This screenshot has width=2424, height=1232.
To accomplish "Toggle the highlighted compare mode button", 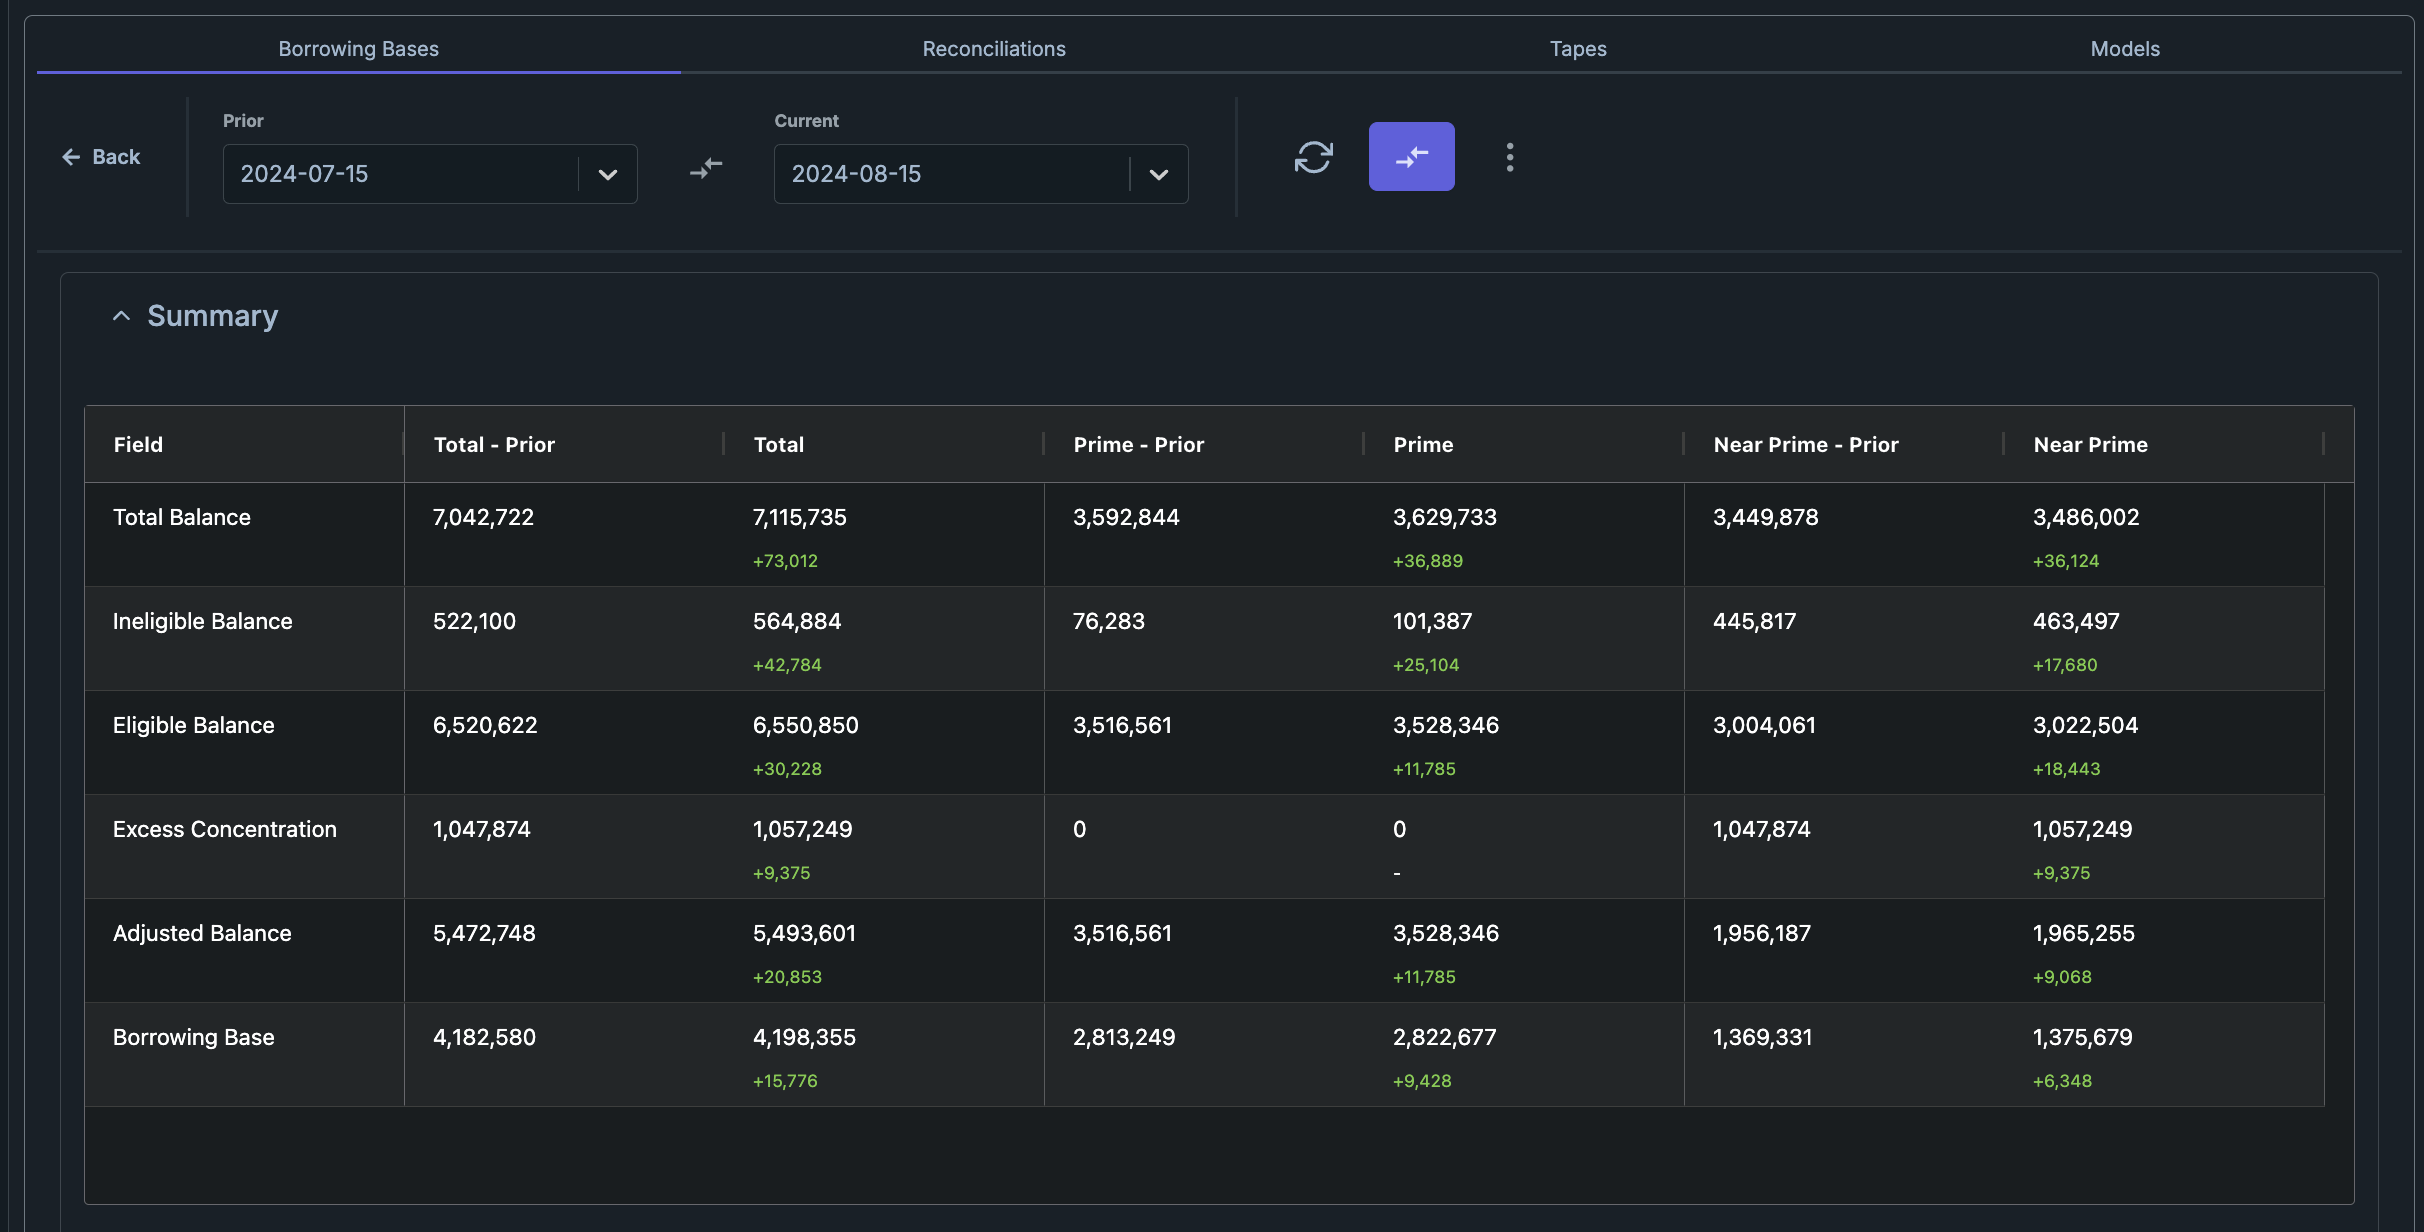I will pyautogui.click(x=1411, y=157).
